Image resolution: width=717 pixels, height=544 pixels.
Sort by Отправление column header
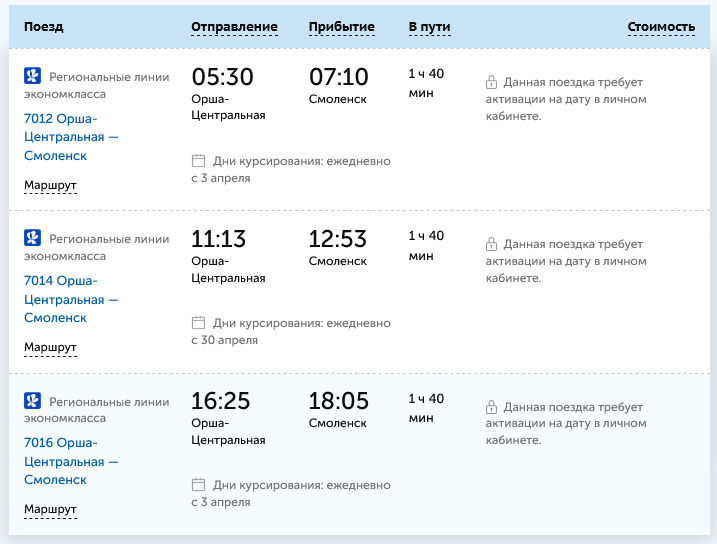[x=234, y=27]
